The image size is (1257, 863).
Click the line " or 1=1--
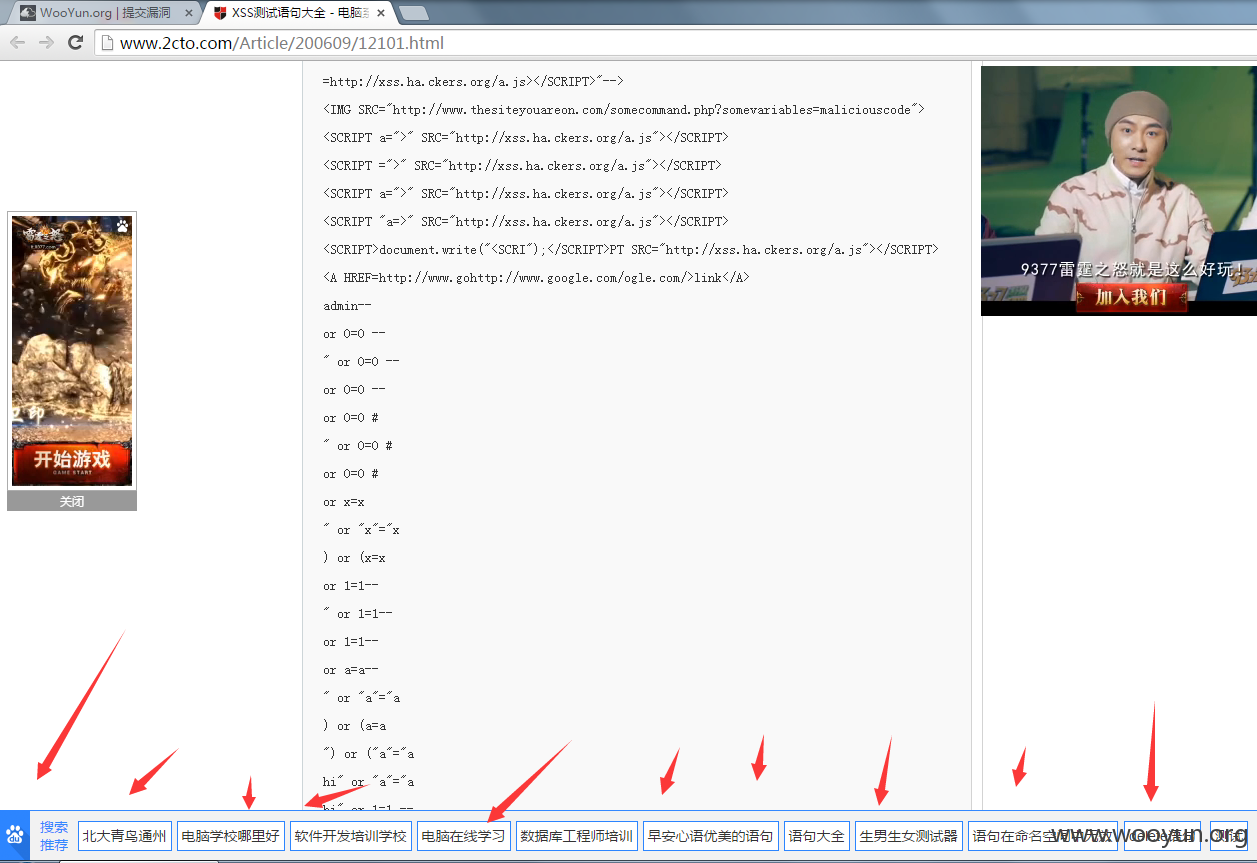point(358,614)
